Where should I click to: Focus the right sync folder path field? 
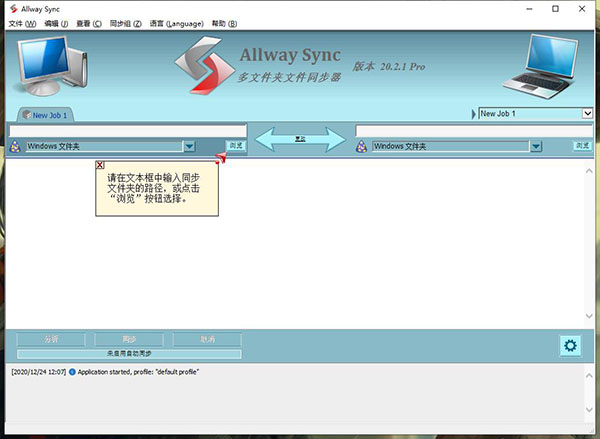click(474, 131)
